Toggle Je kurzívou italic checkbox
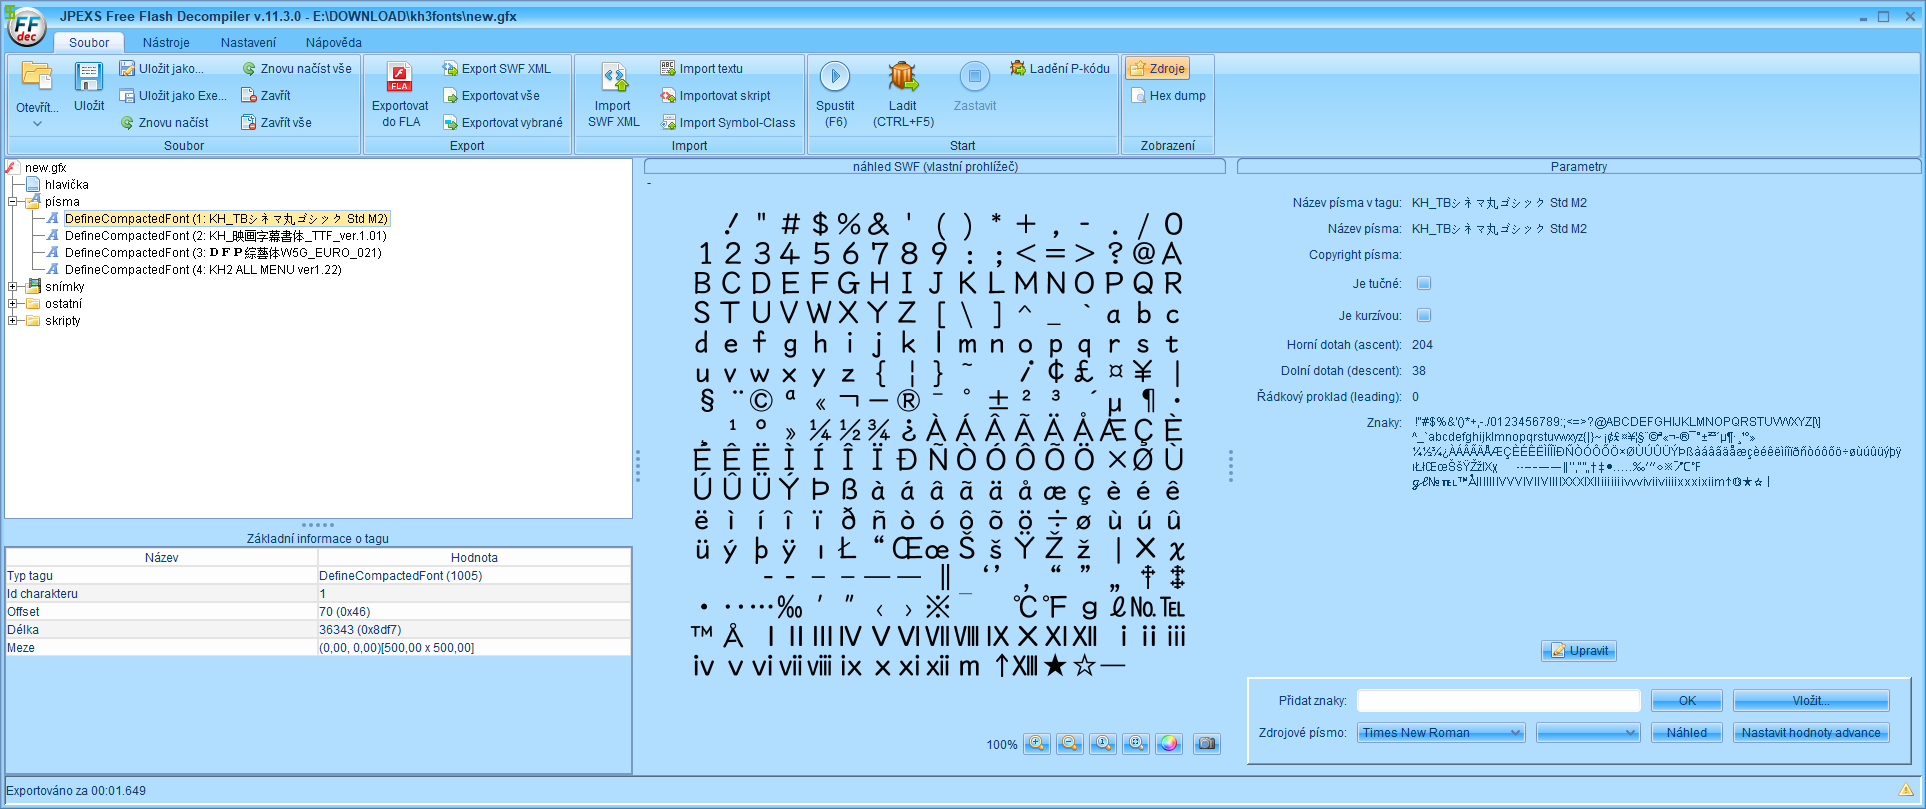The image size is (1926, 809). pyautogui.click(x=1424, y=316)
